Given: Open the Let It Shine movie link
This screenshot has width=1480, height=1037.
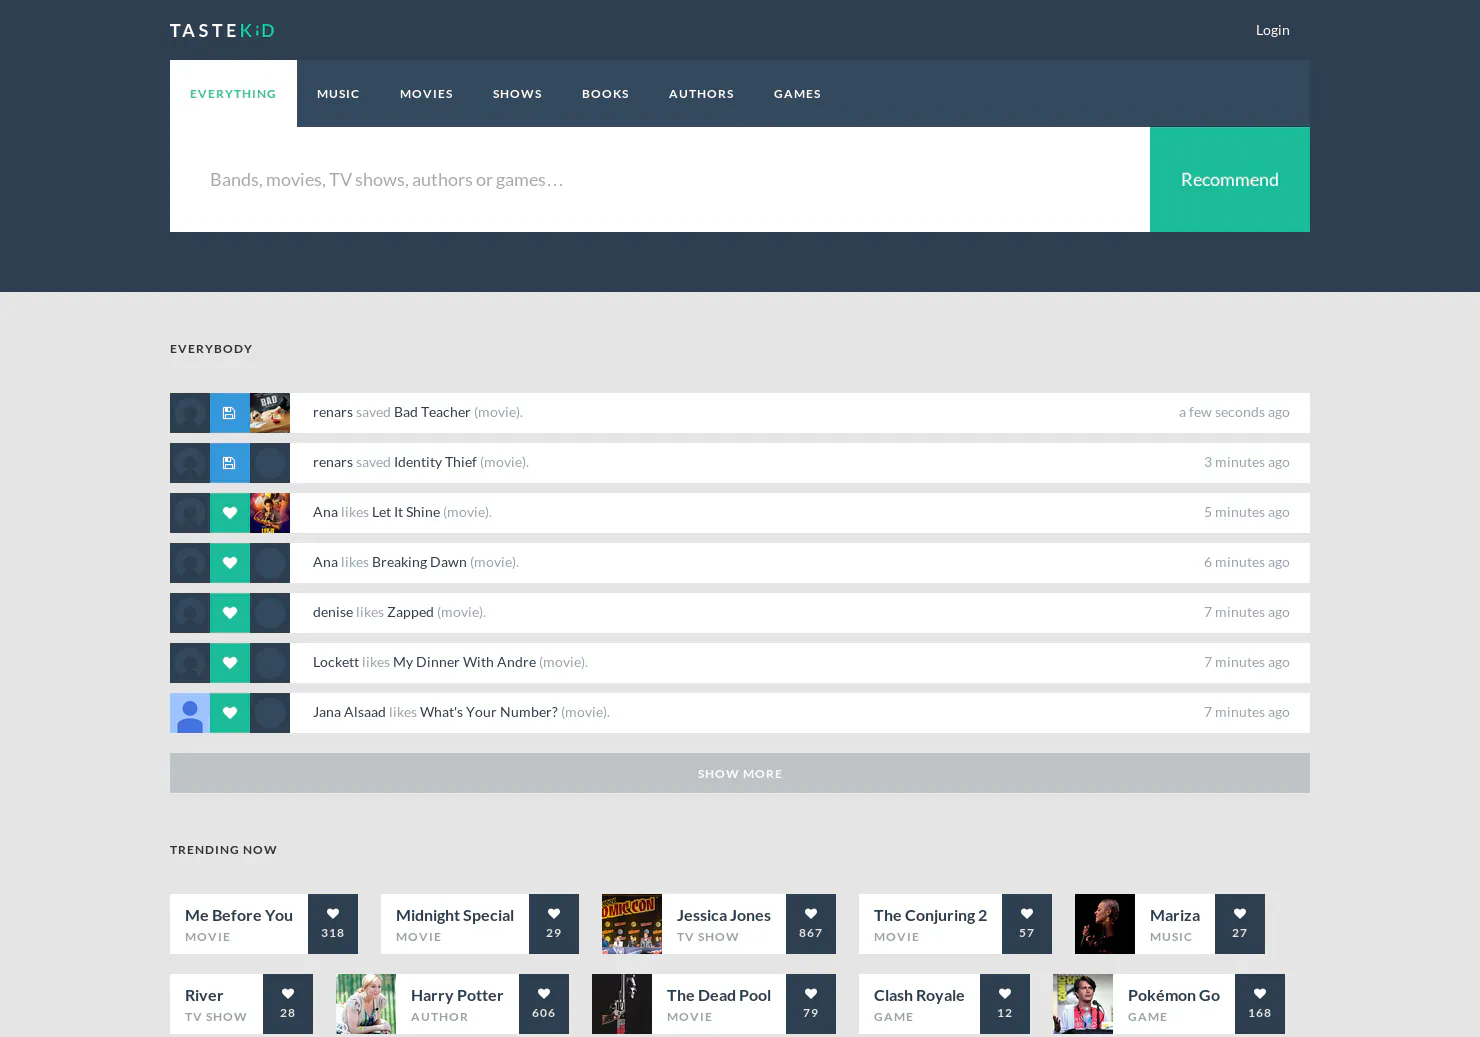Looking at the screenshot, I should click(406, 512).
